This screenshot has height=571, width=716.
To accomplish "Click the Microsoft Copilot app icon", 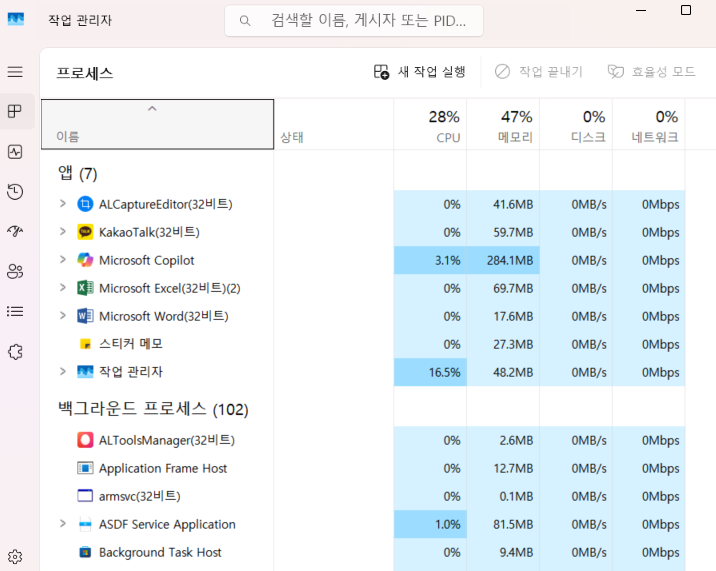I will tap(85, 260).
